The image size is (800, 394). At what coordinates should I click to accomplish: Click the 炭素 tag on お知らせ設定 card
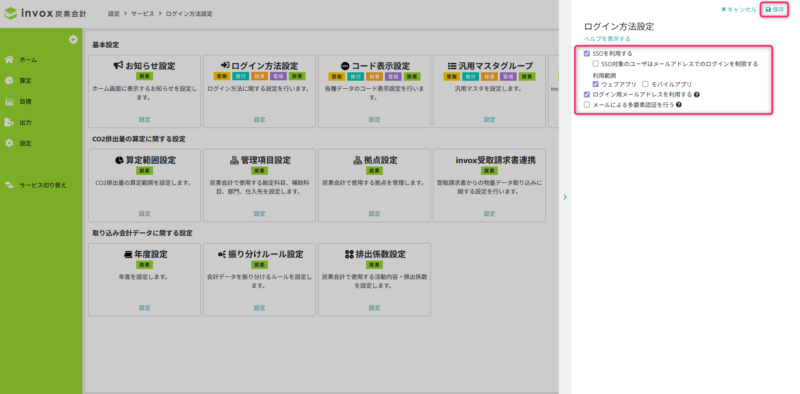144,77
